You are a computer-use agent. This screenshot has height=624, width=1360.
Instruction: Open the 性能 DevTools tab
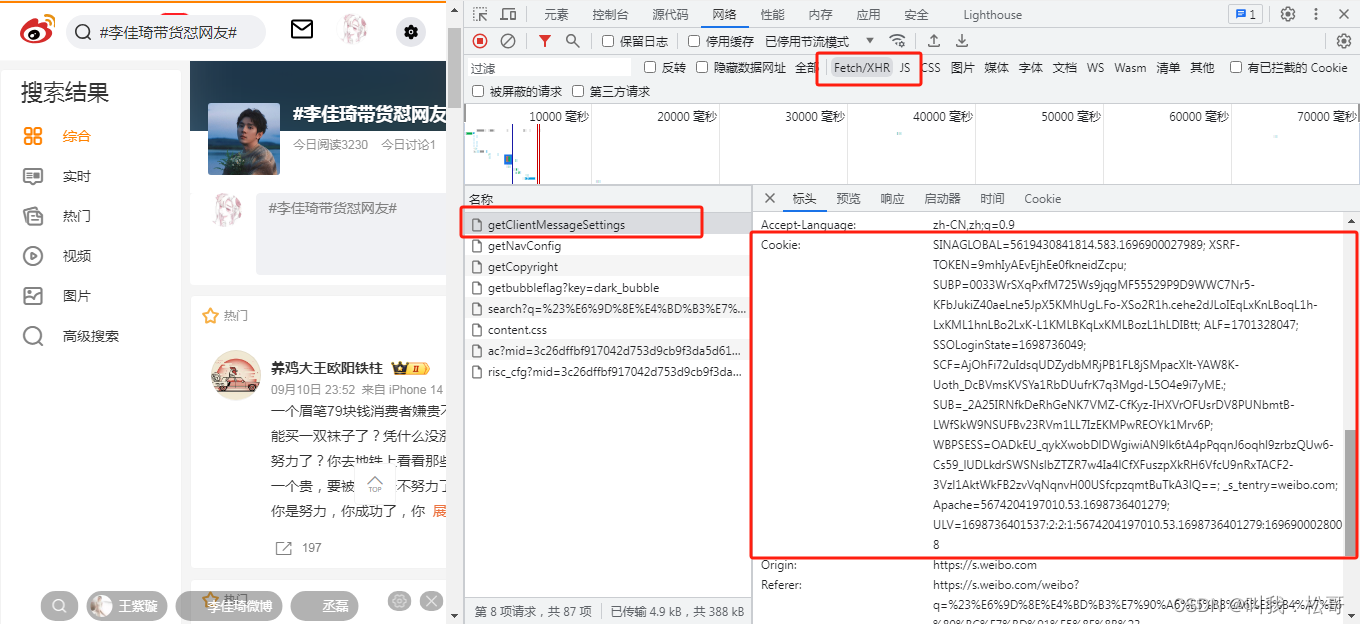[772, 14]
